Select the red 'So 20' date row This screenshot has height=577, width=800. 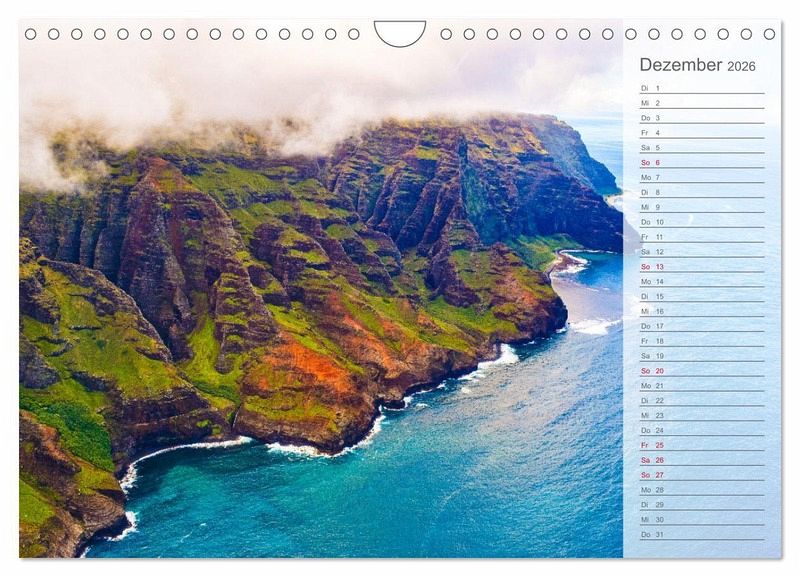[x=702, y=371]
